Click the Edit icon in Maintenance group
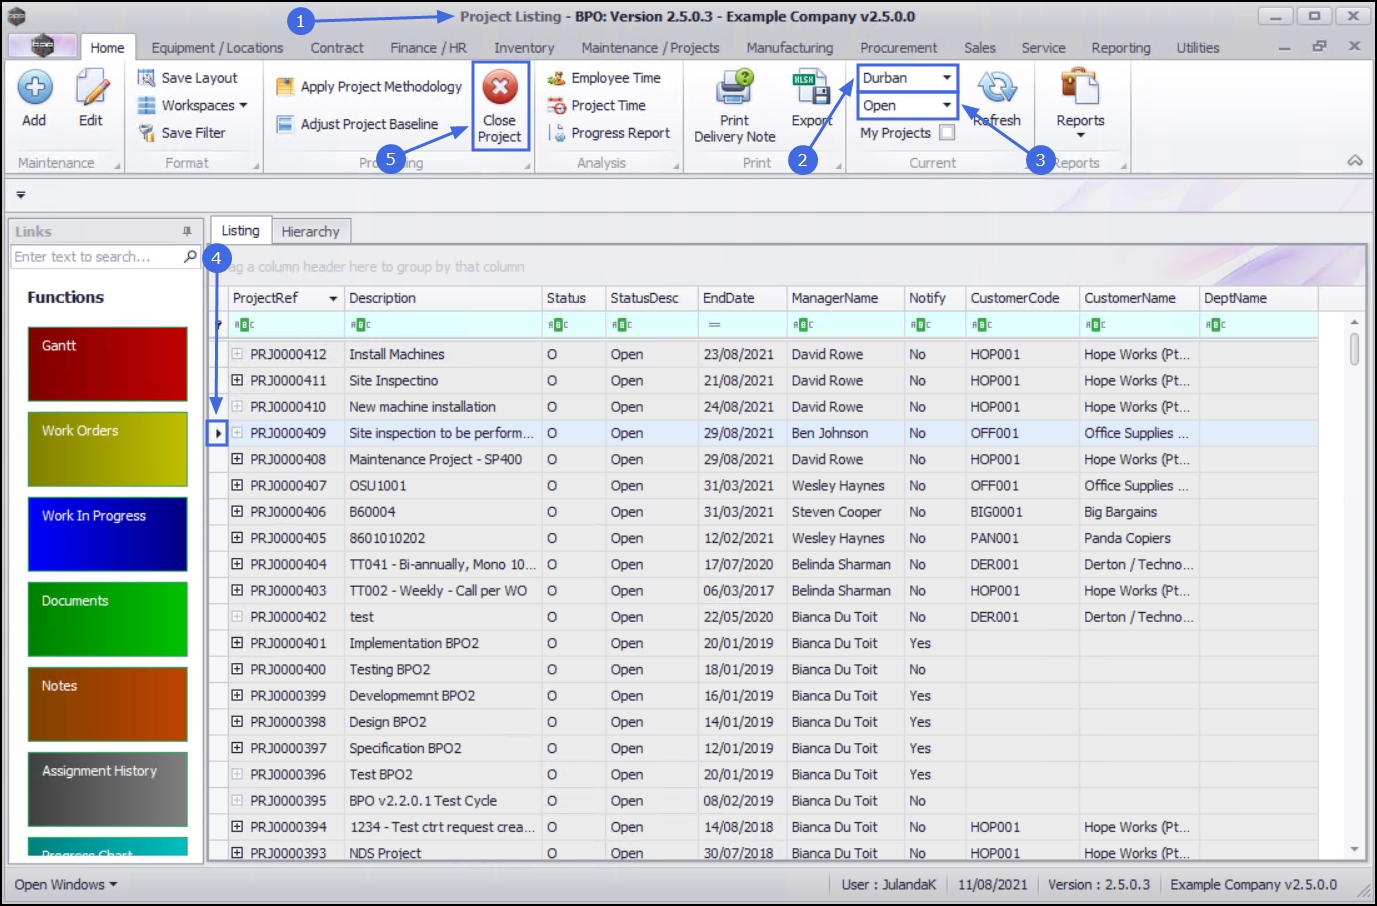This screenshot has height=906, width=1377. tap(91, 89)
